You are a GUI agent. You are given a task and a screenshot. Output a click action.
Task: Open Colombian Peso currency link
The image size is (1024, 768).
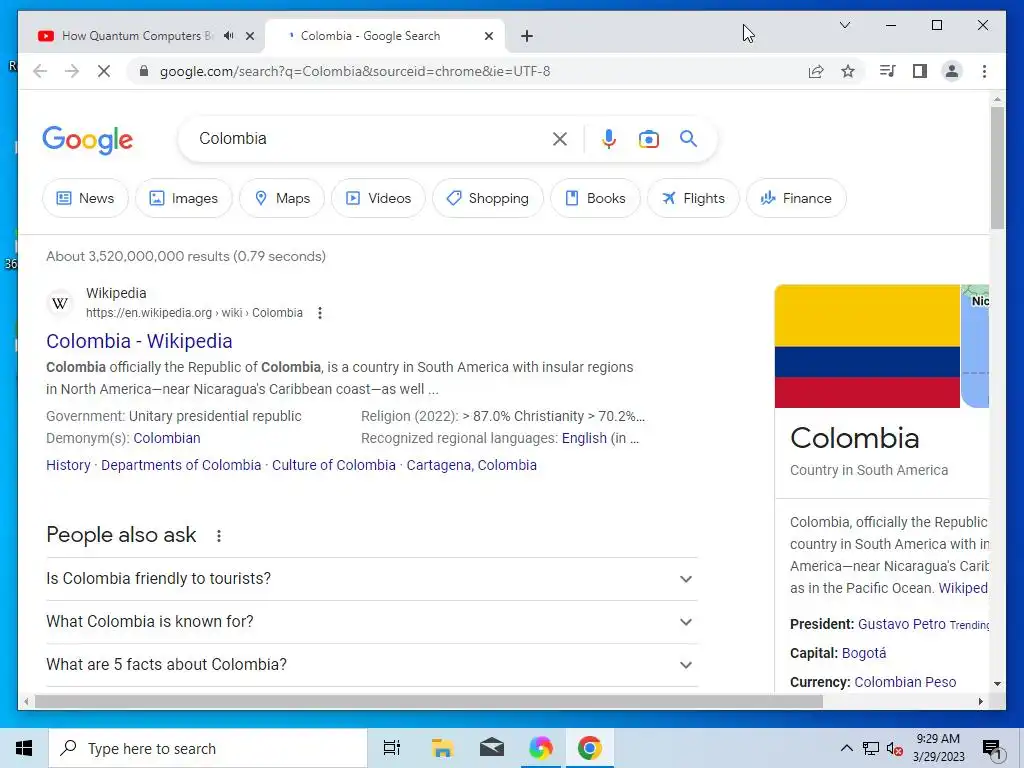(905, 682)
